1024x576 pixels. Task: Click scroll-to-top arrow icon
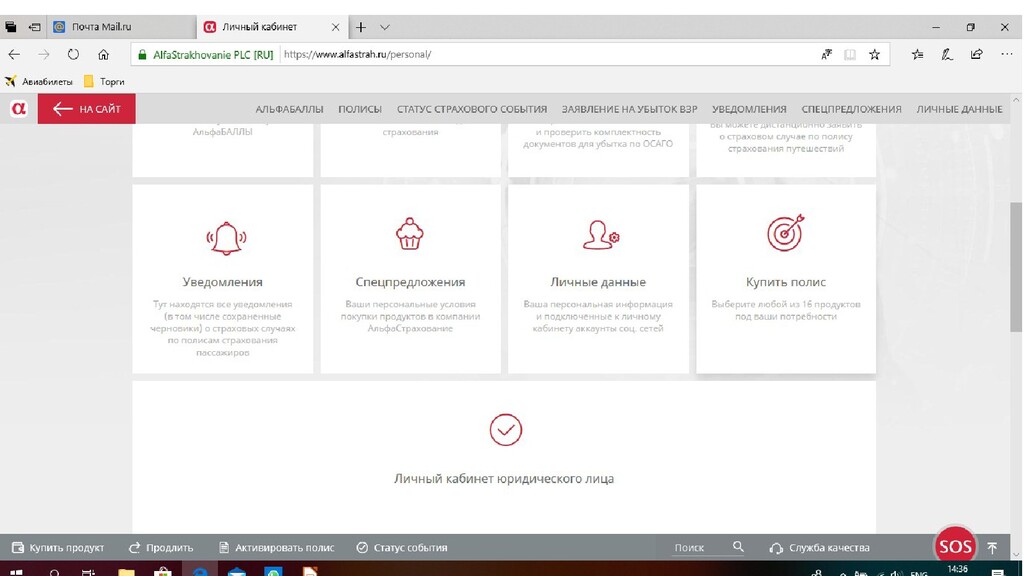992,548
